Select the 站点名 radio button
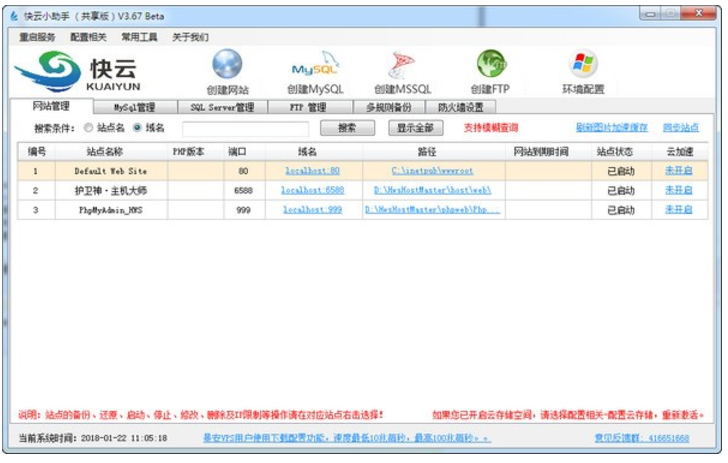 pyautogui.click(x=88, y=128)
